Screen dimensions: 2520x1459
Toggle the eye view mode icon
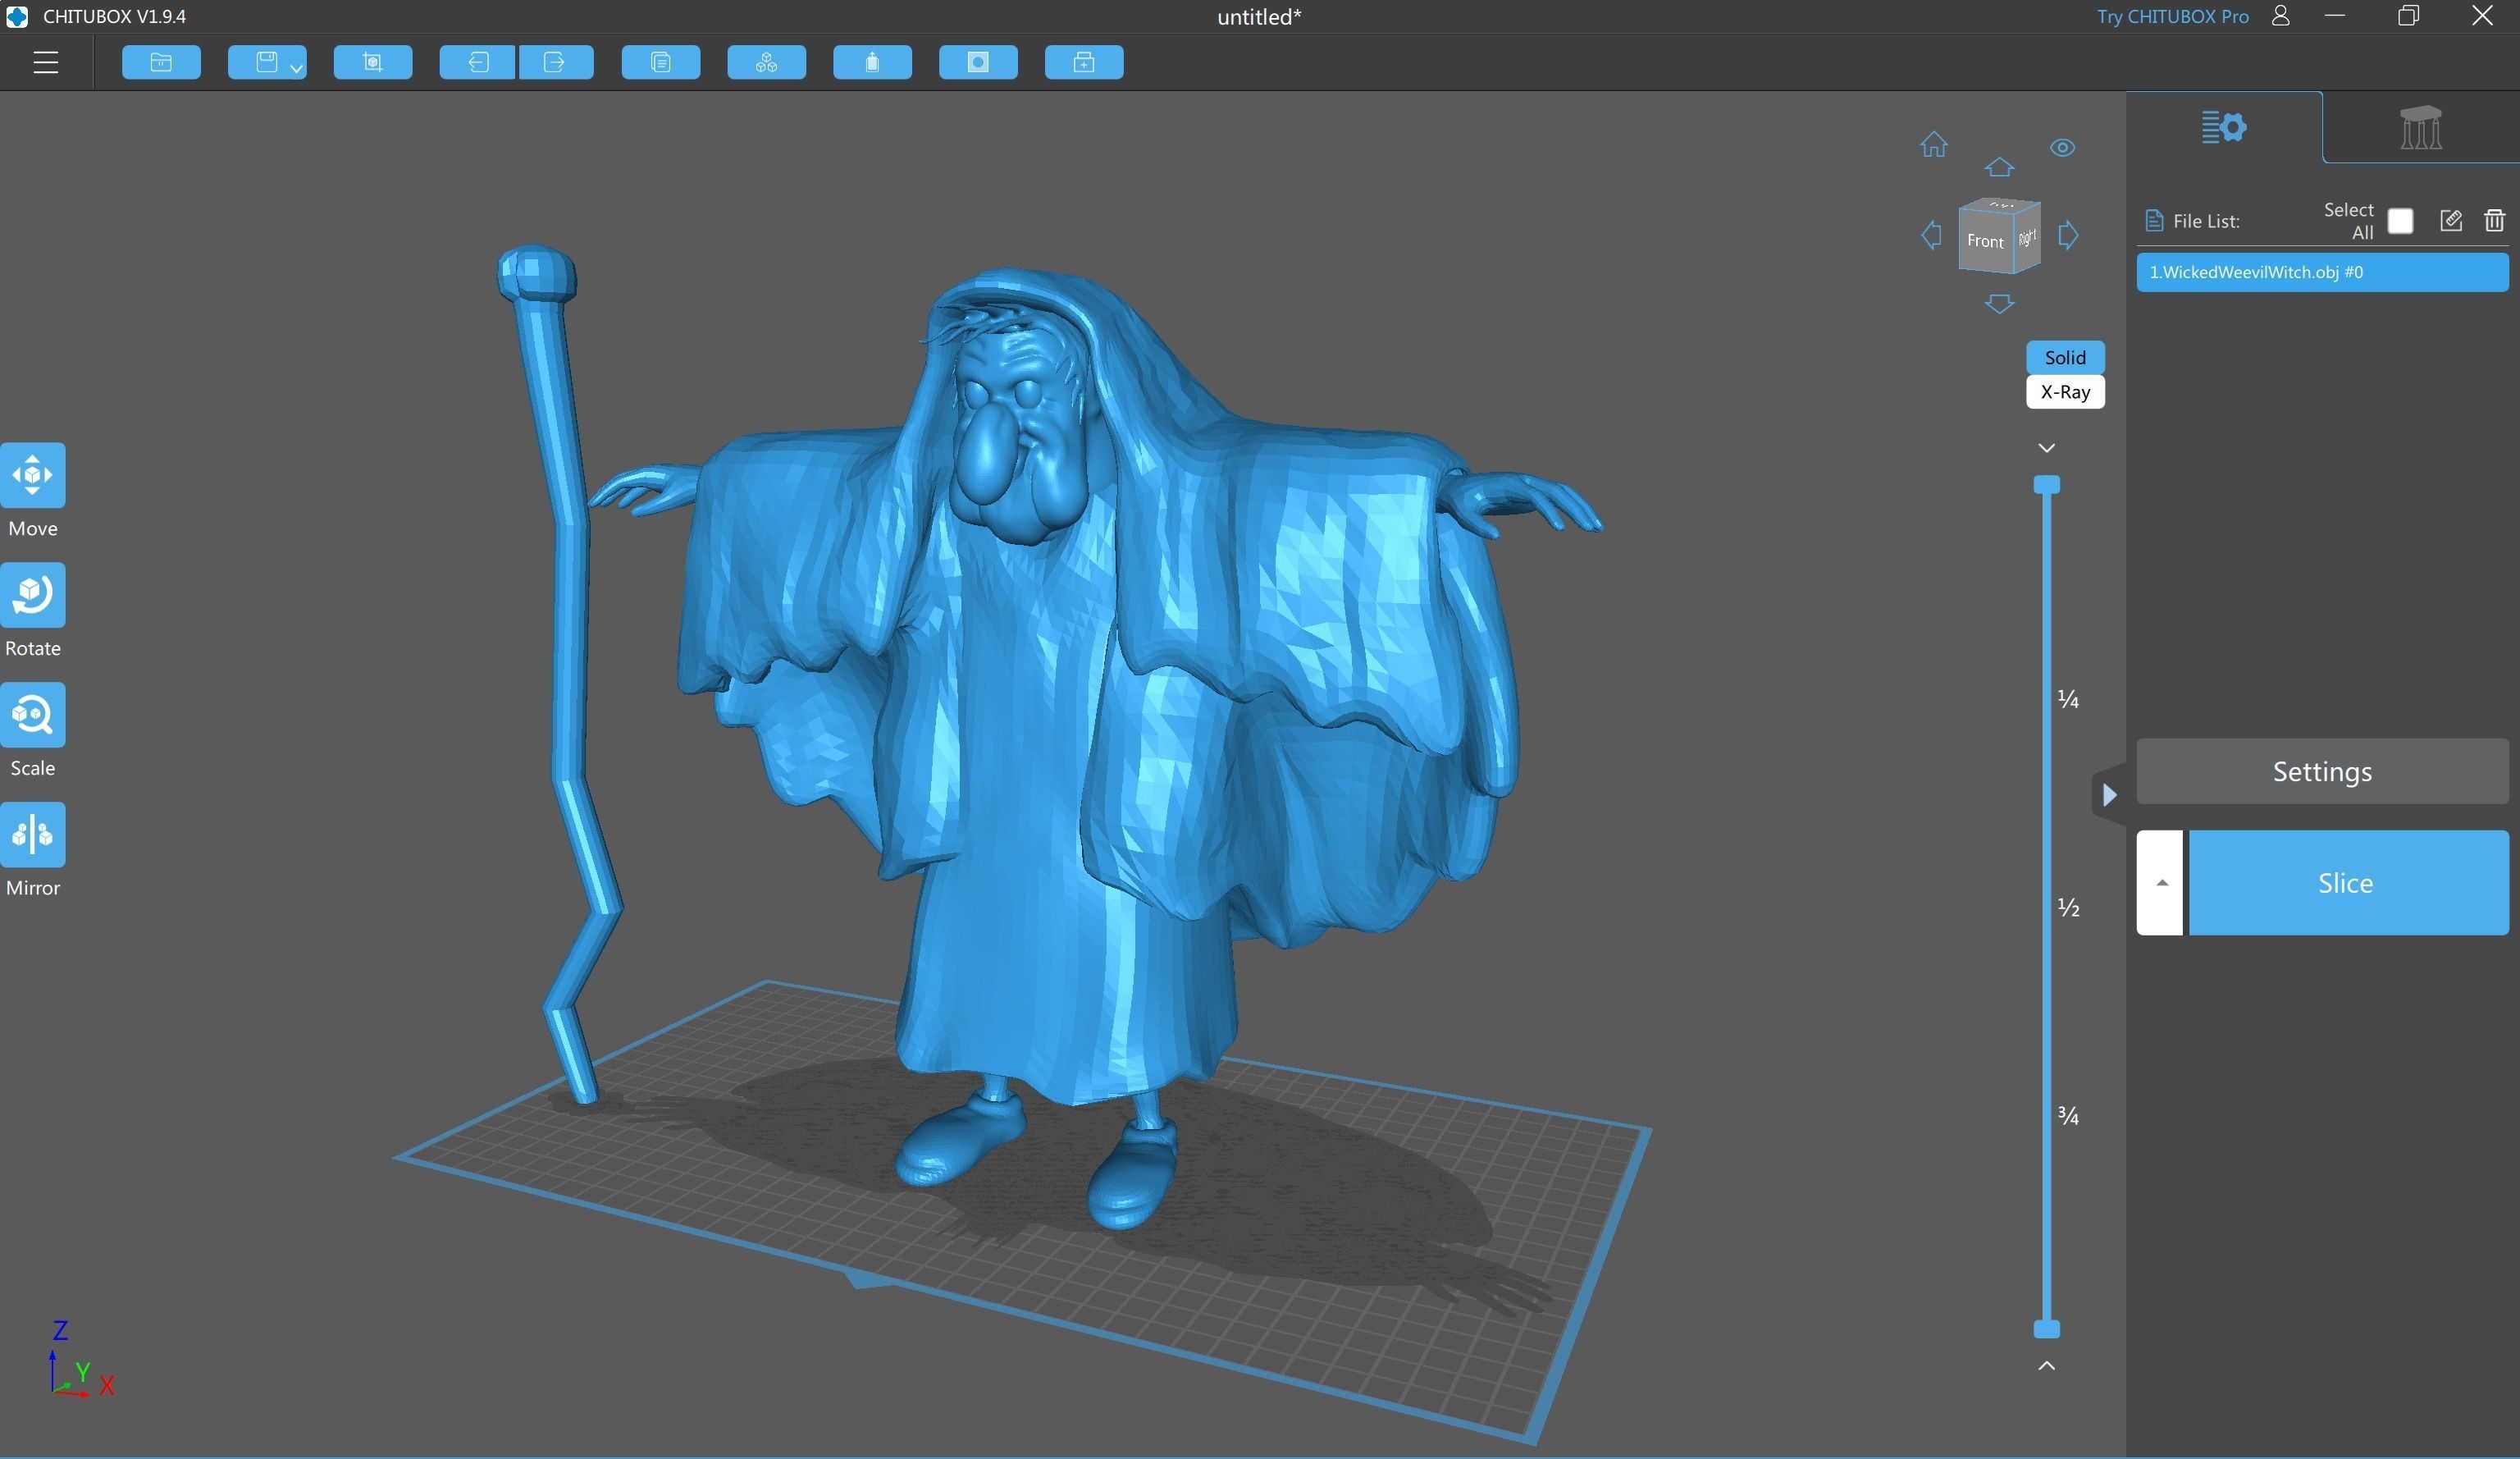click(x=2062, y=148)
